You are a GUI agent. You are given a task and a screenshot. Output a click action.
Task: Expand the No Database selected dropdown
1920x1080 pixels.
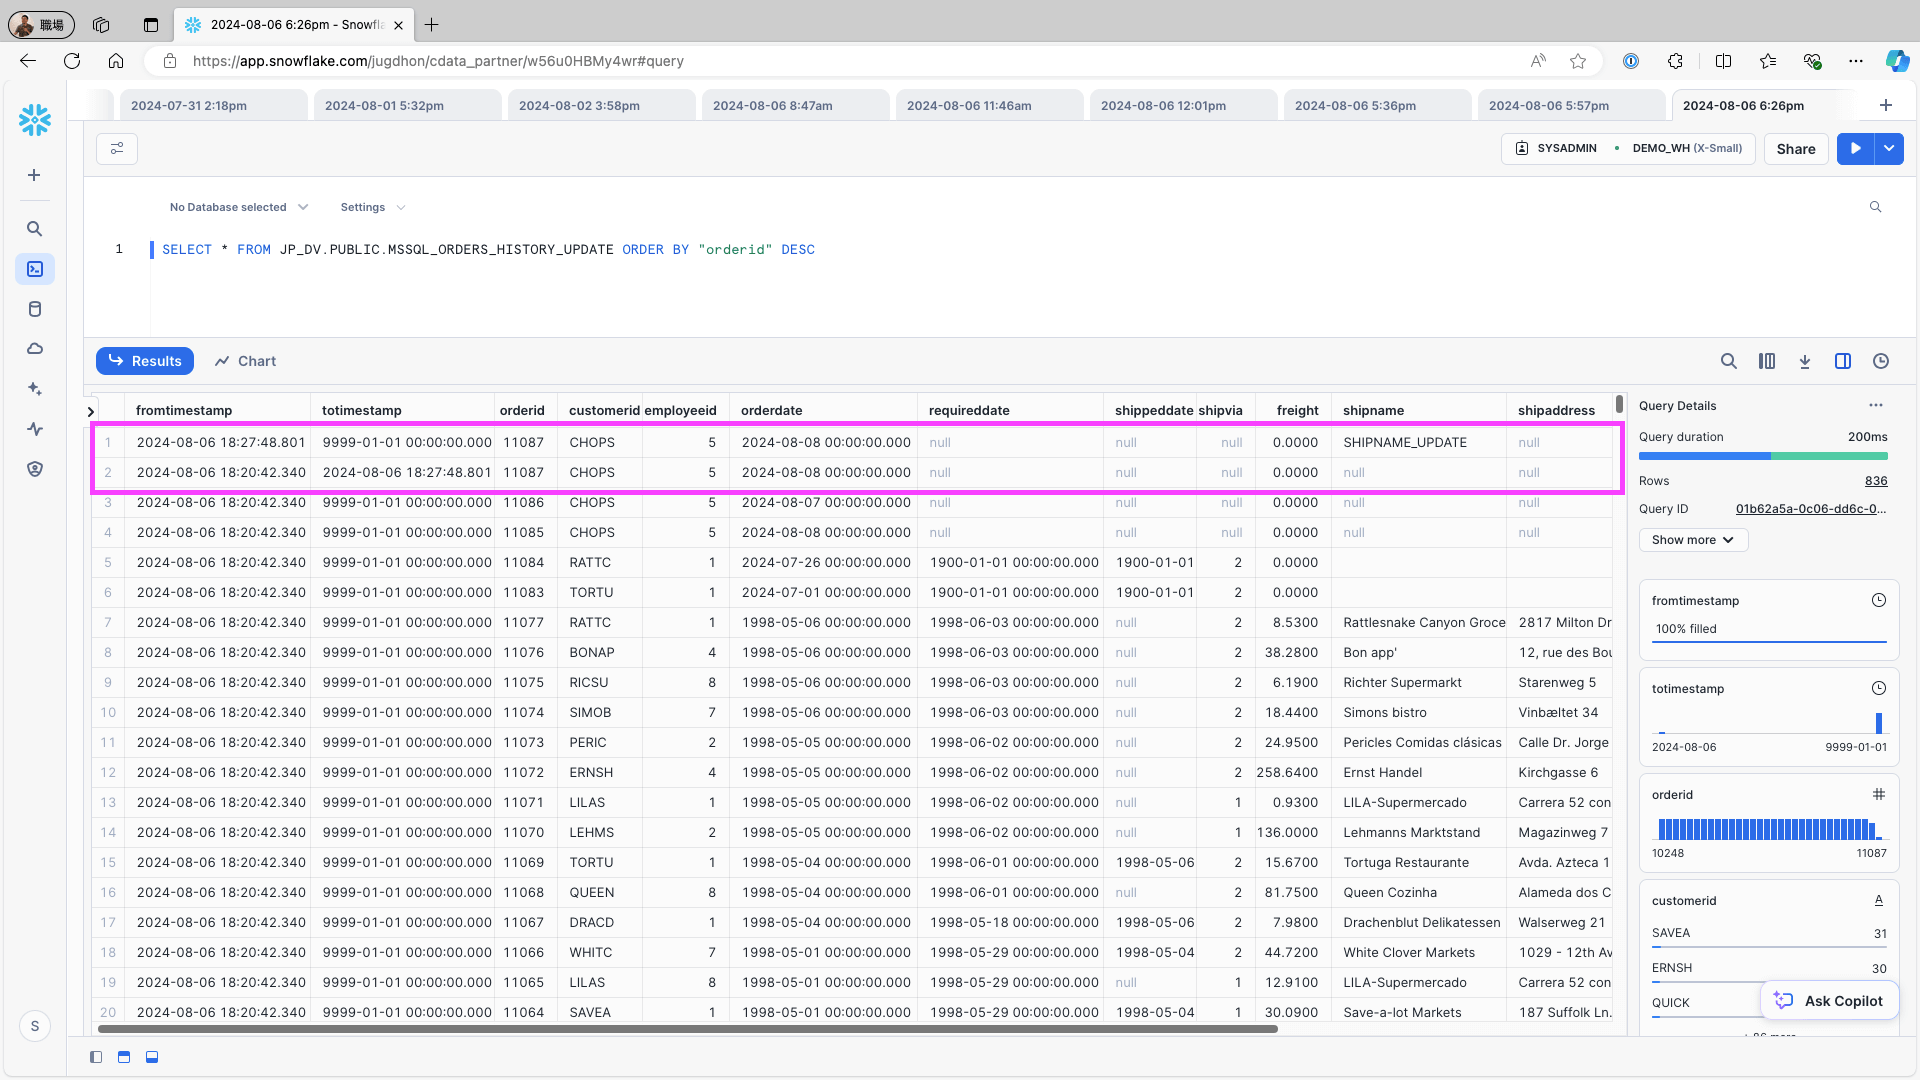(x=238, y=207)
